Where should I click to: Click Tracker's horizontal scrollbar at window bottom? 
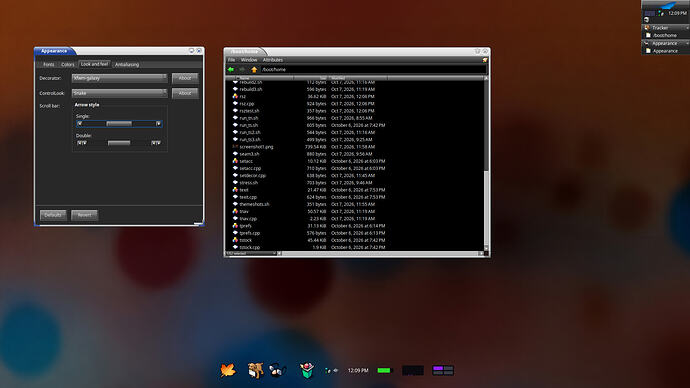tap(380, 253)
